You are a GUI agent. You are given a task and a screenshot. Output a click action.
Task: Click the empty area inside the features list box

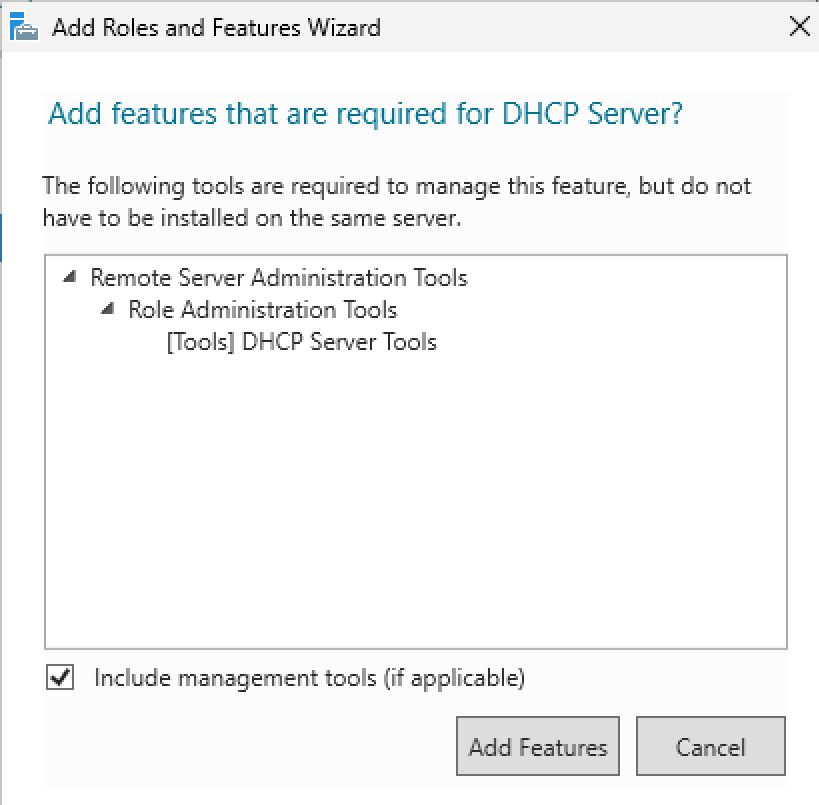click(415, 500)
